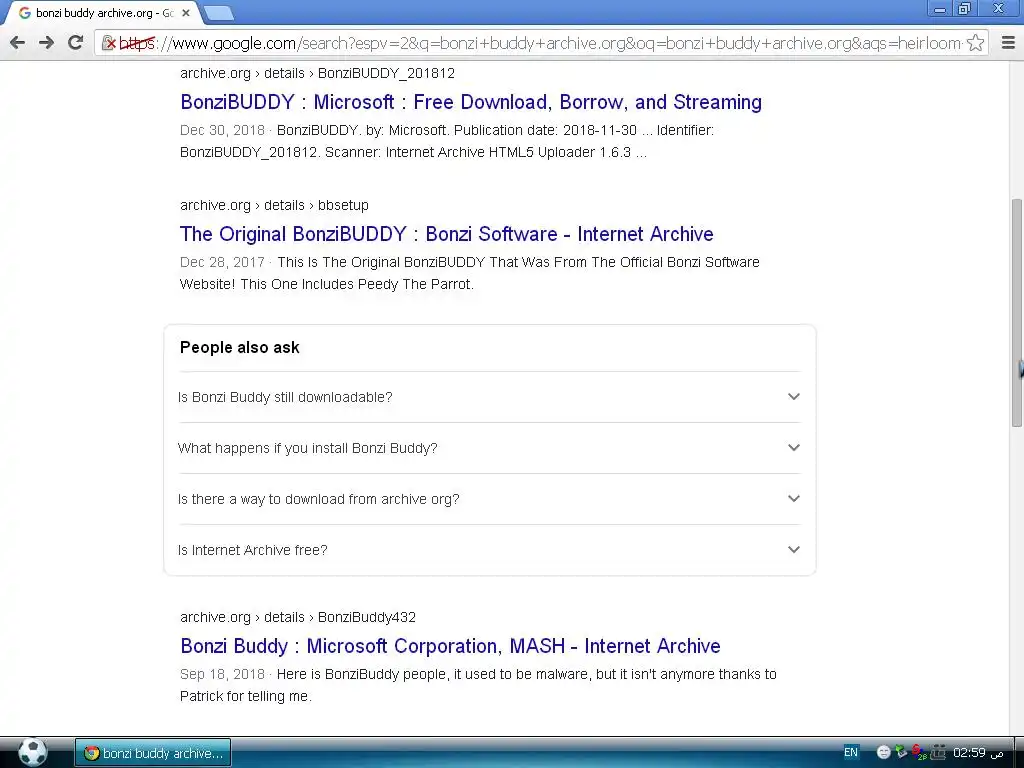Open the clock showing 02:59
The image size is (1024, 768).
(978, 752)
